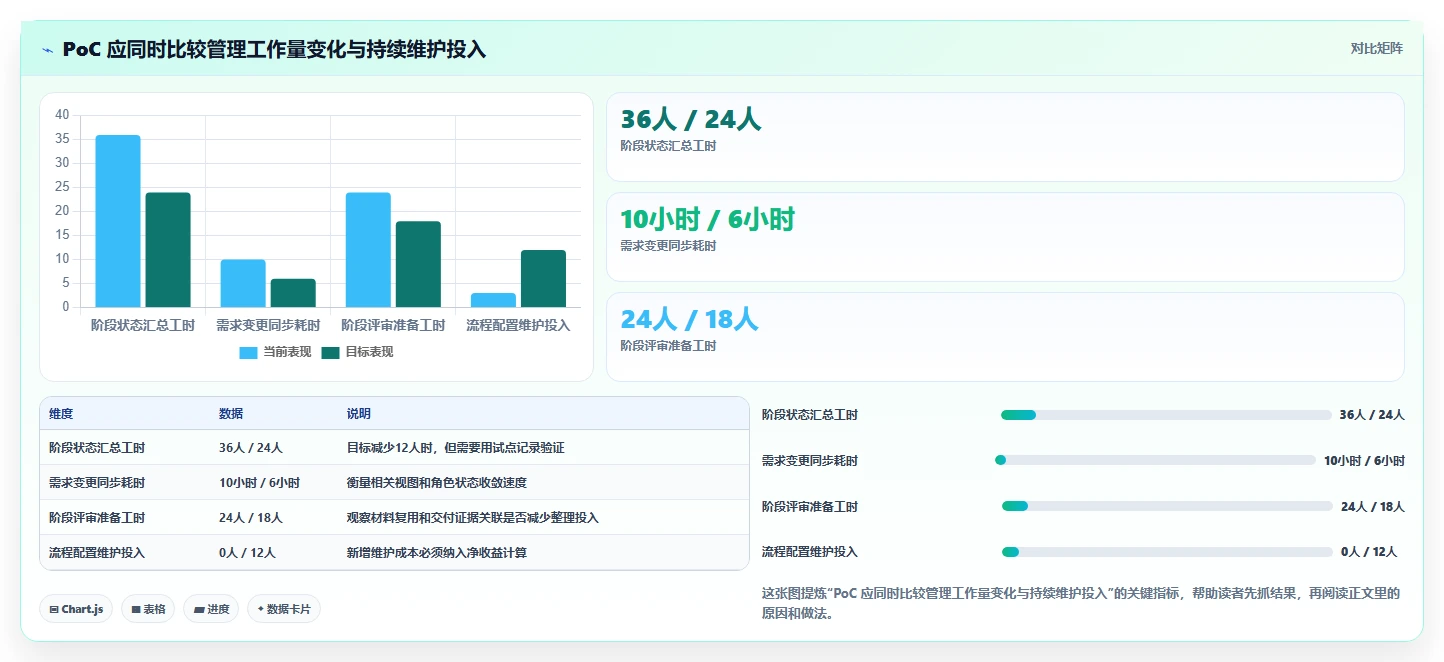Screen dimensions: 1444x662
Task: Toggle the 目标表现 legend swatch
Action: point(330,352)
